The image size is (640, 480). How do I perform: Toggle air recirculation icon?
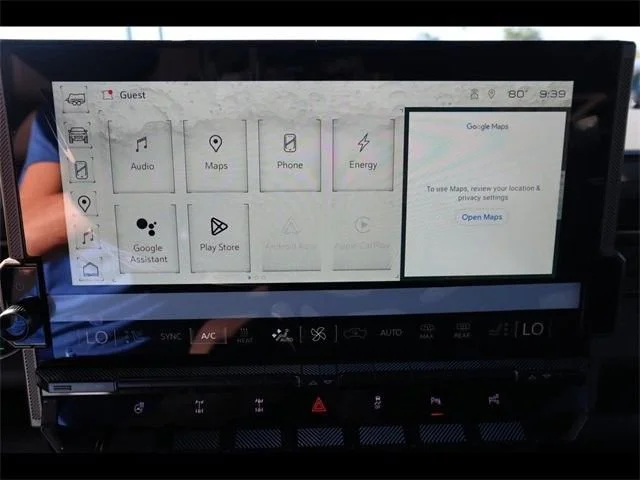355,333
